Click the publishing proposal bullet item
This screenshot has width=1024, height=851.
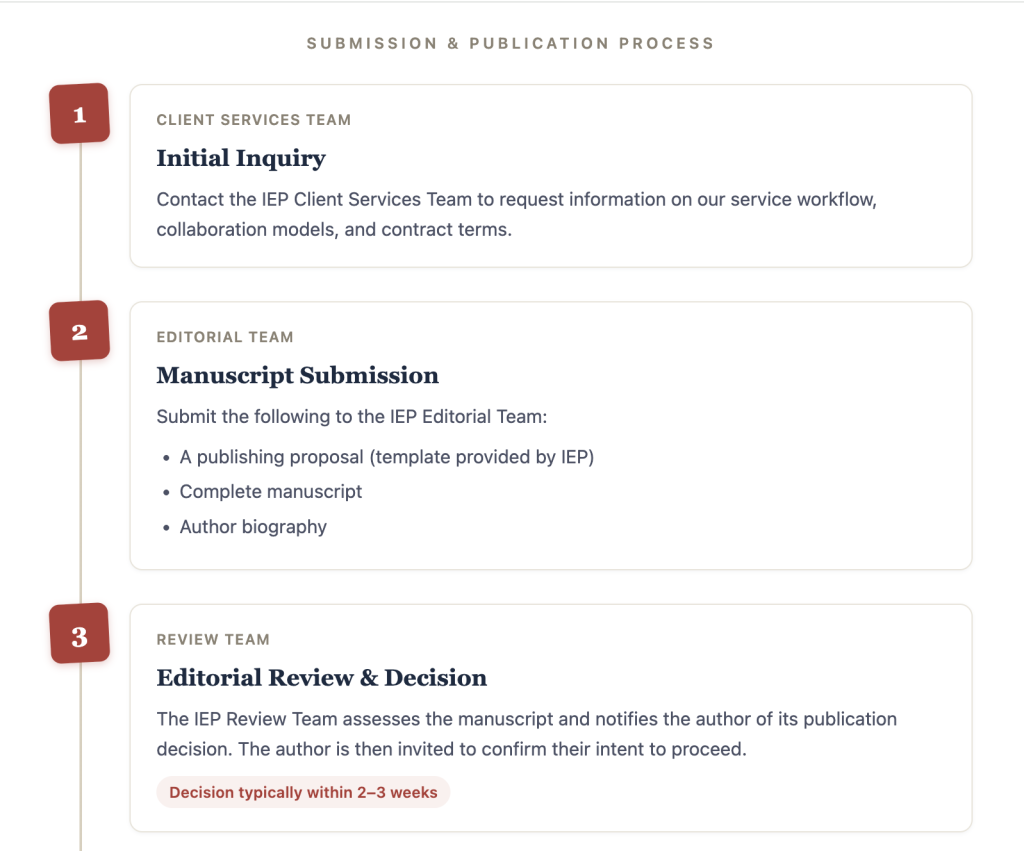[387, 457]
